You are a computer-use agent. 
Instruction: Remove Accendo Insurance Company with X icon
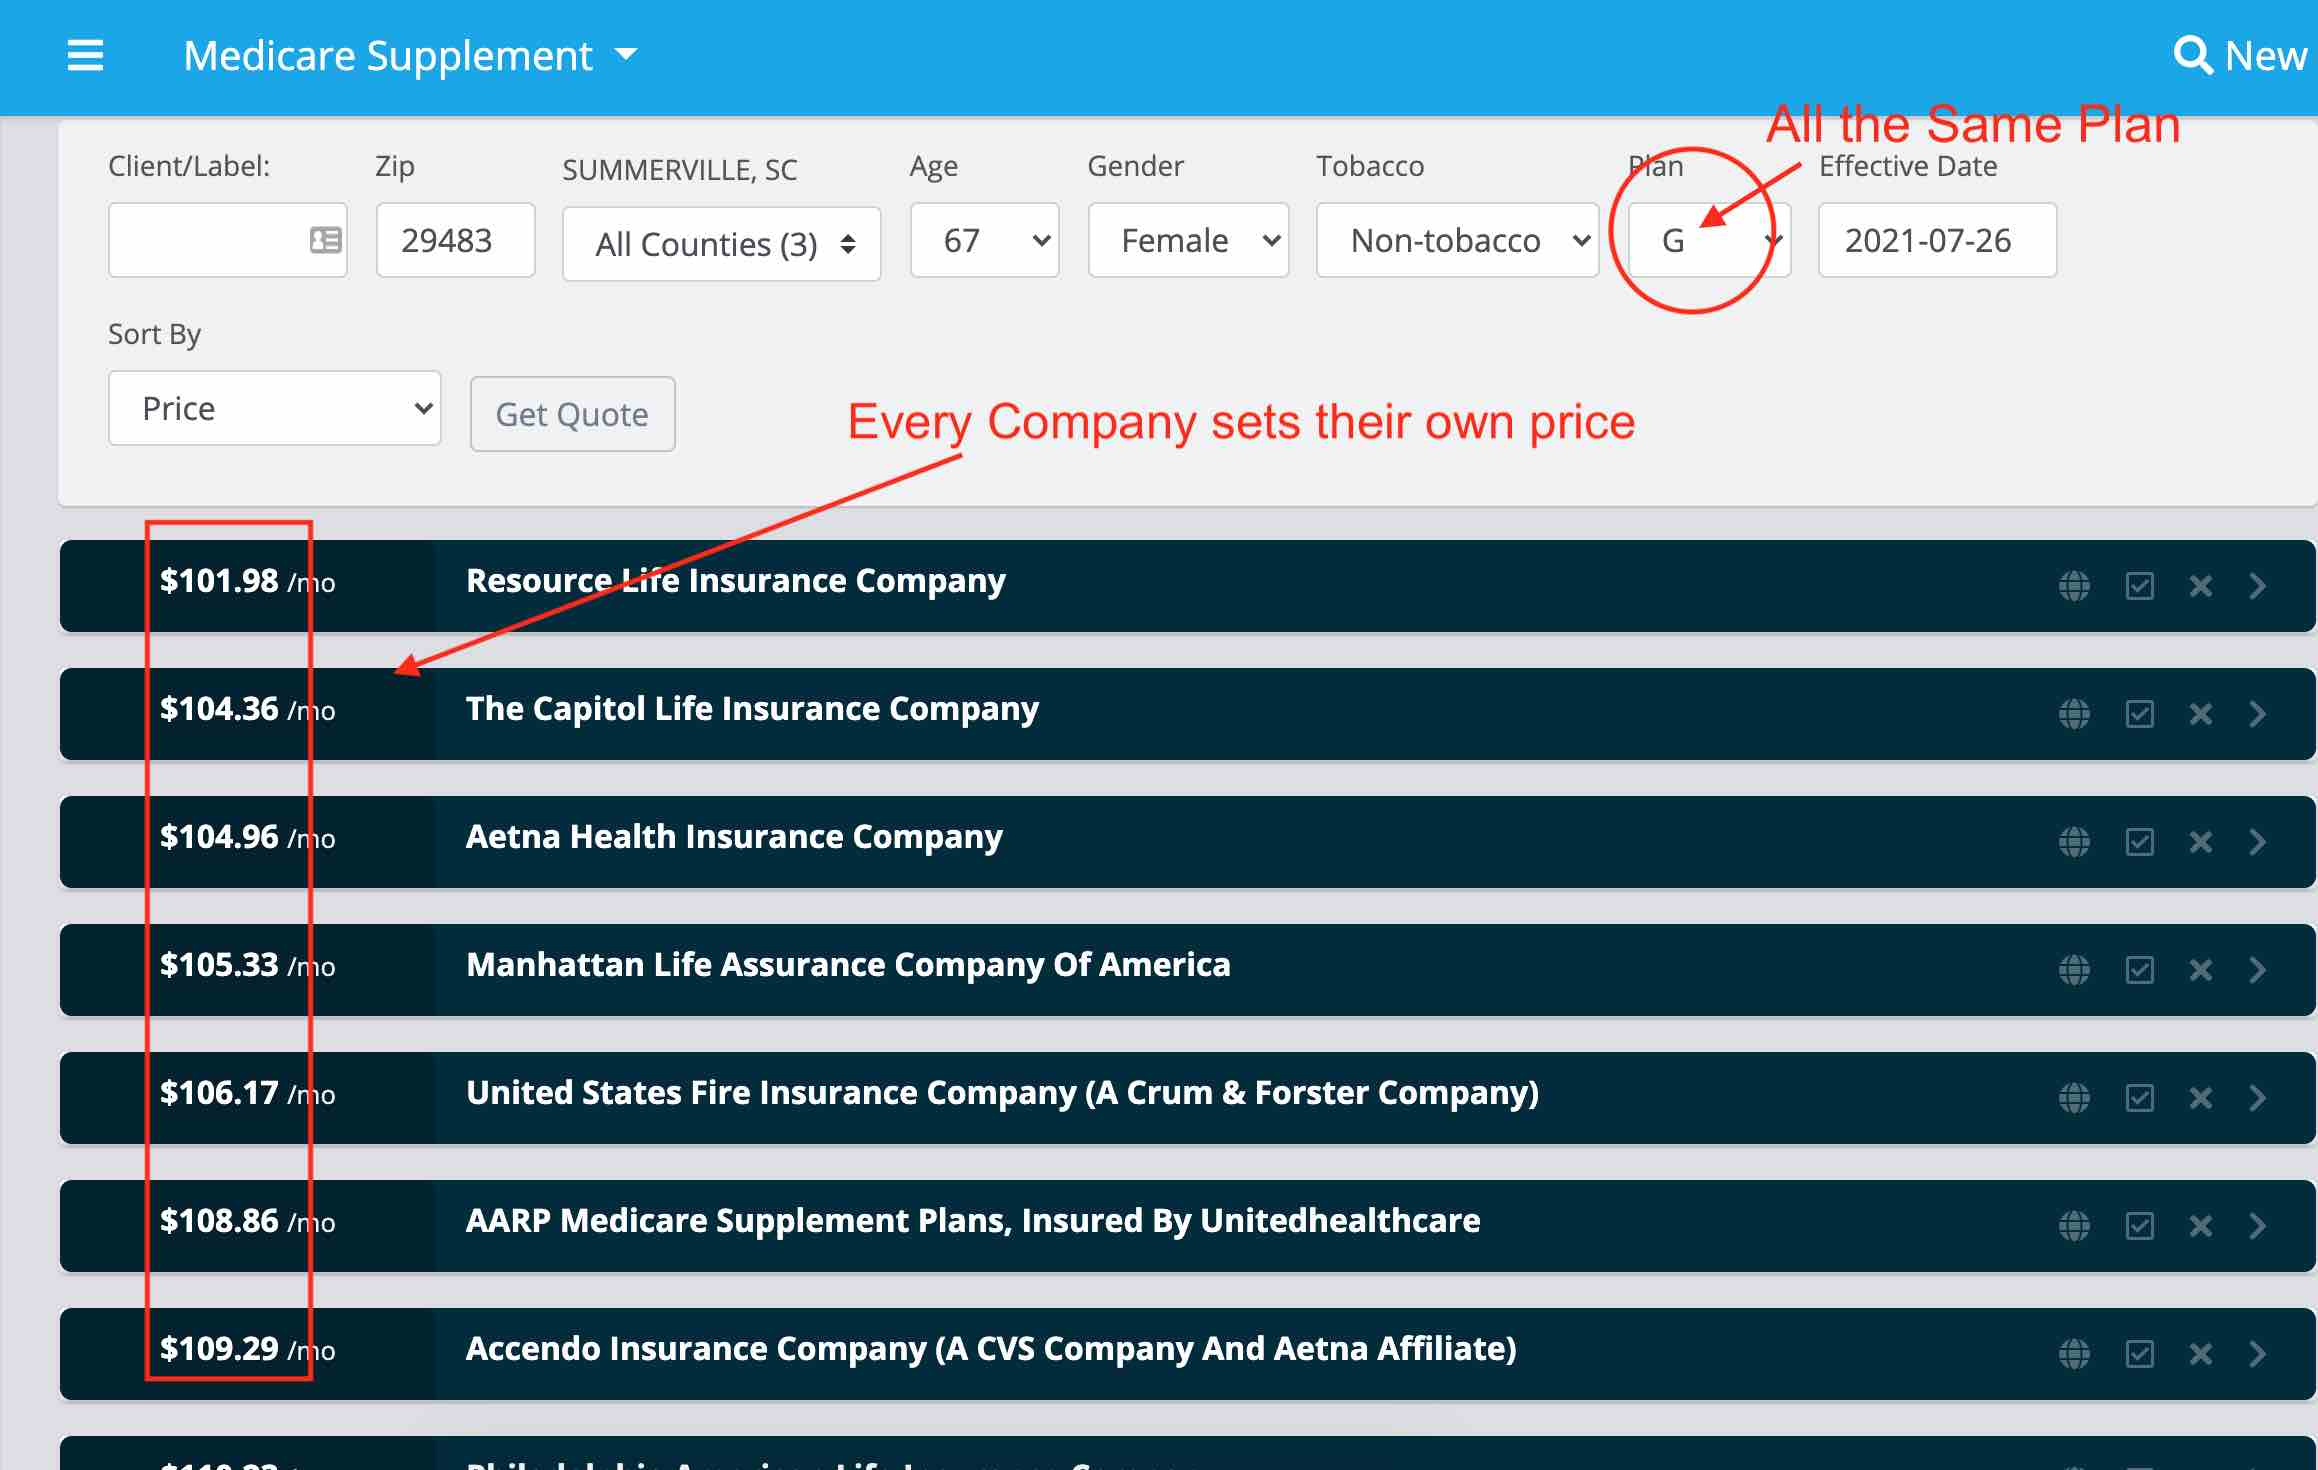pos(2200,1354)
